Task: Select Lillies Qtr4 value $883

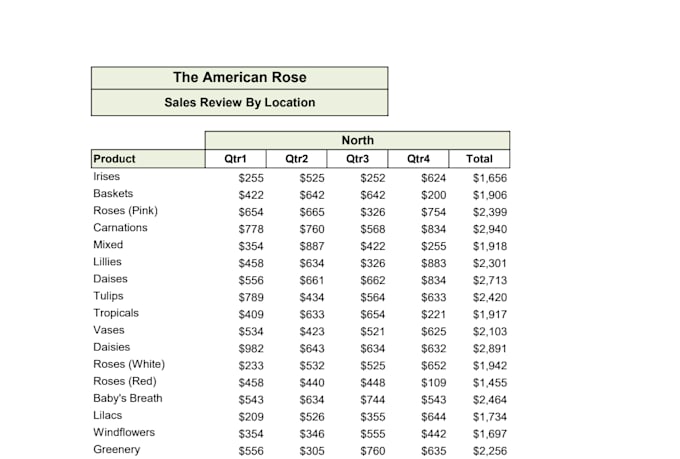Action: (x=433, y=263)
